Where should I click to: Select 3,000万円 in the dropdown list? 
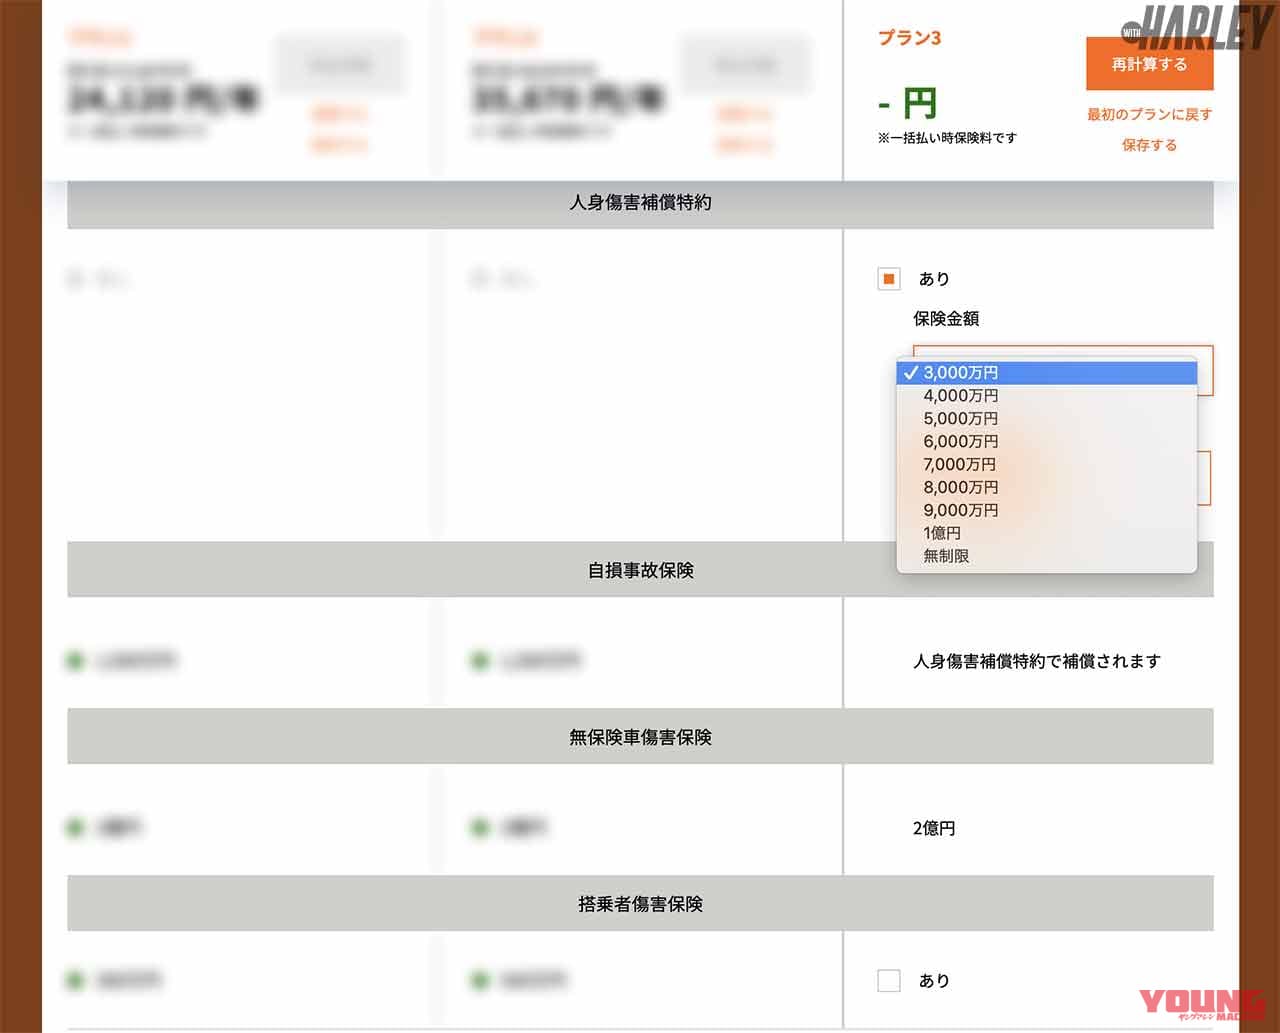click(x=960, y=372)
